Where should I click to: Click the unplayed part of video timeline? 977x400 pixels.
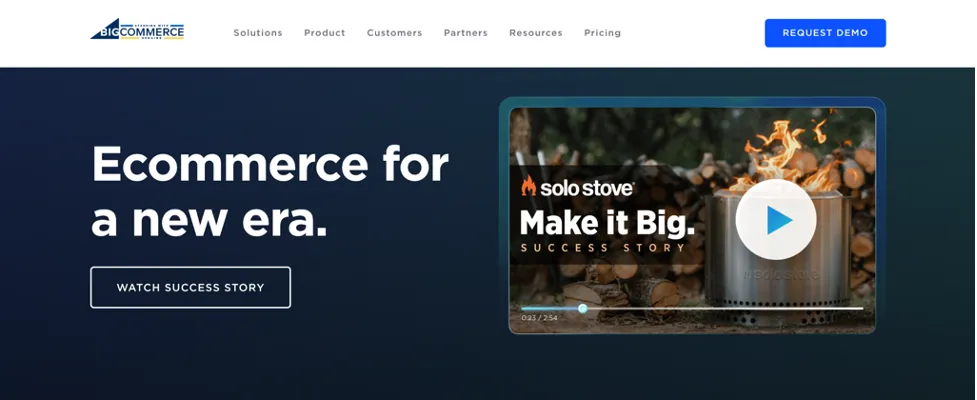tap(725, 308)
